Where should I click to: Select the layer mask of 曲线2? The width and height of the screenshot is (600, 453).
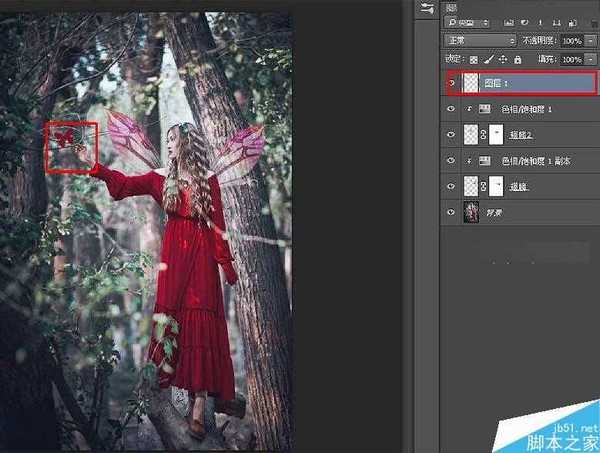tap(499, 134)
